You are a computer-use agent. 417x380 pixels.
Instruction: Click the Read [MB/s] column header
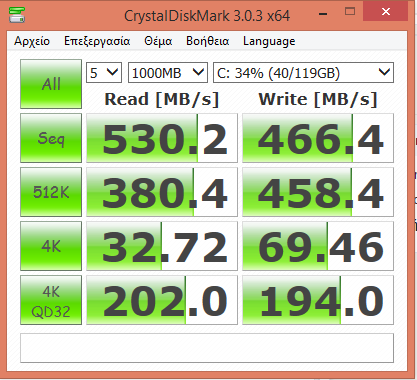tap(162, 99)
